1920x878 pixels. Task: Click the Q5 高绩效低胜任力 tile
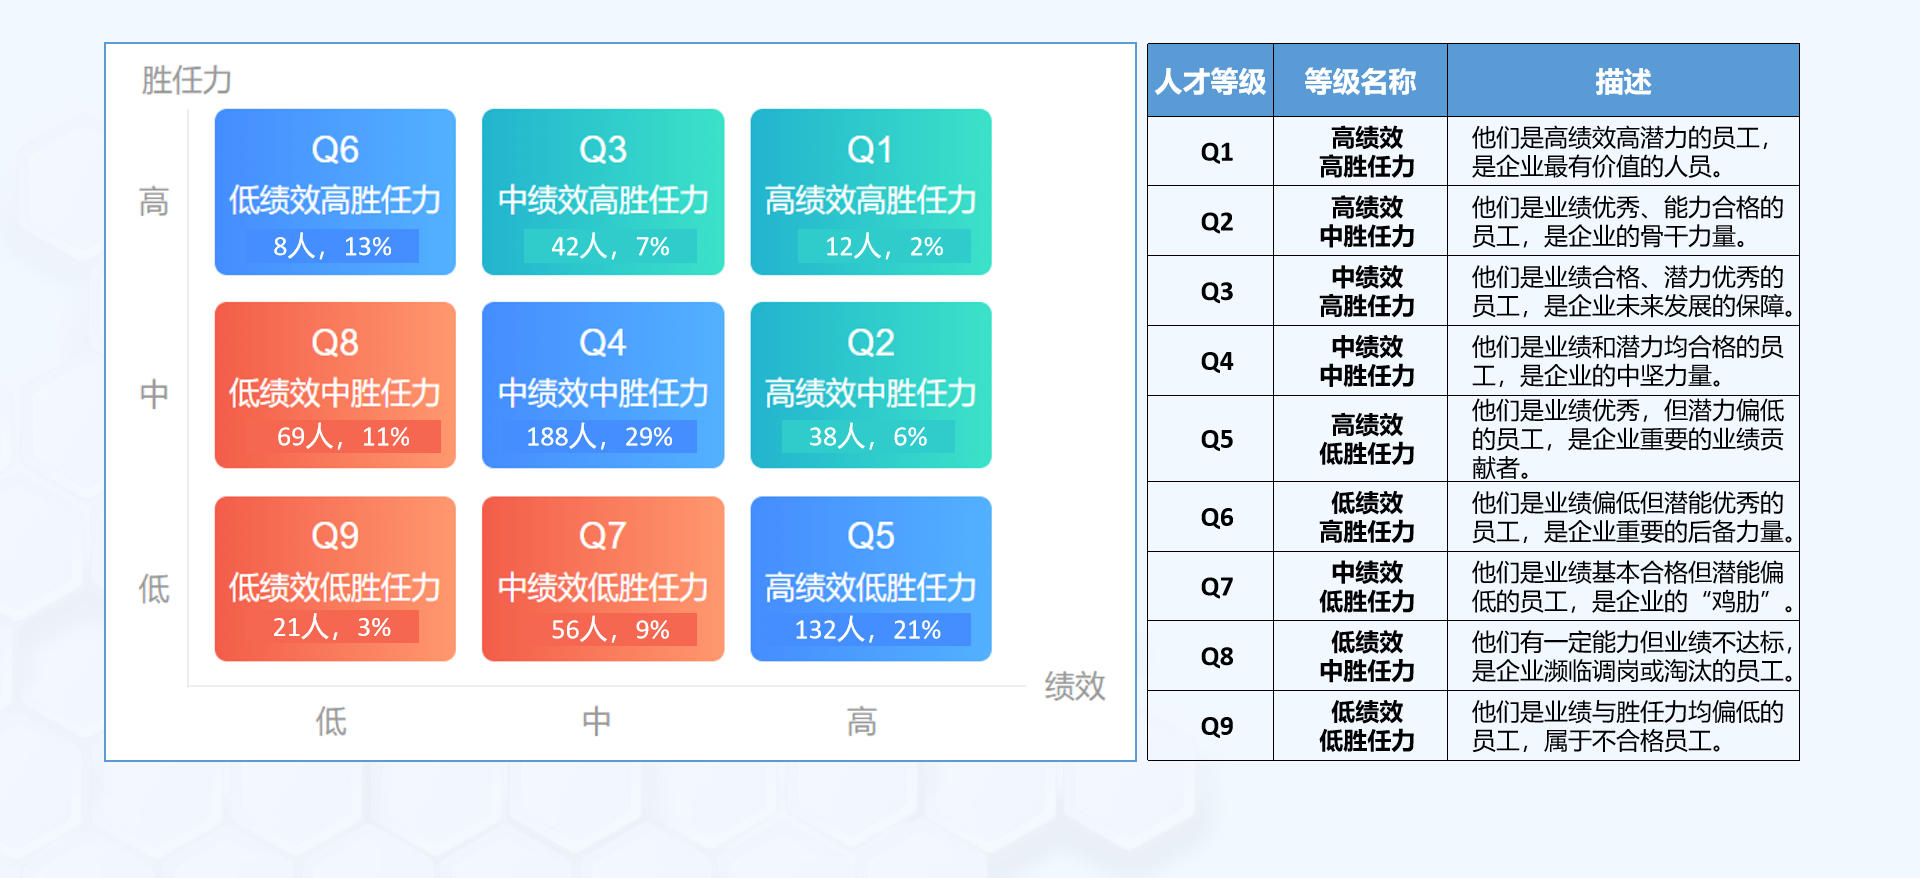click(x=870, y=577)
